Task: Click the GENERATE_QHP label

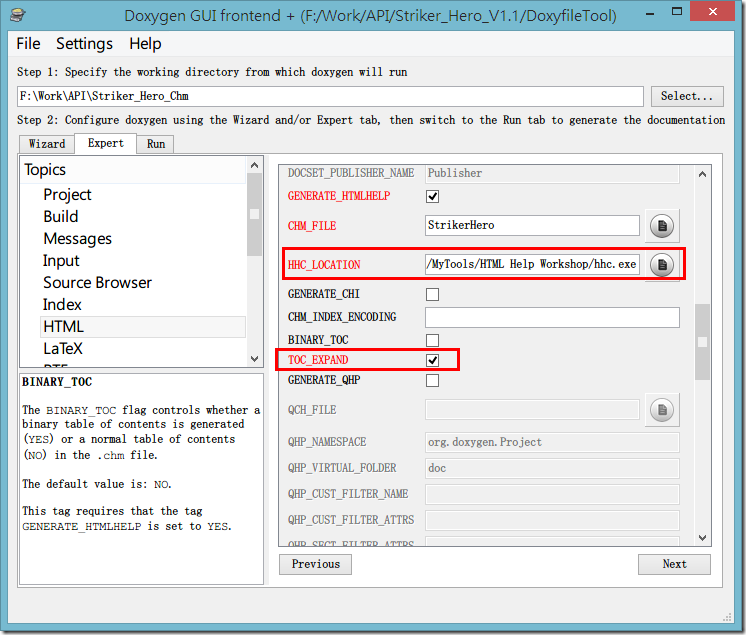Action: [x=324, y=381]
